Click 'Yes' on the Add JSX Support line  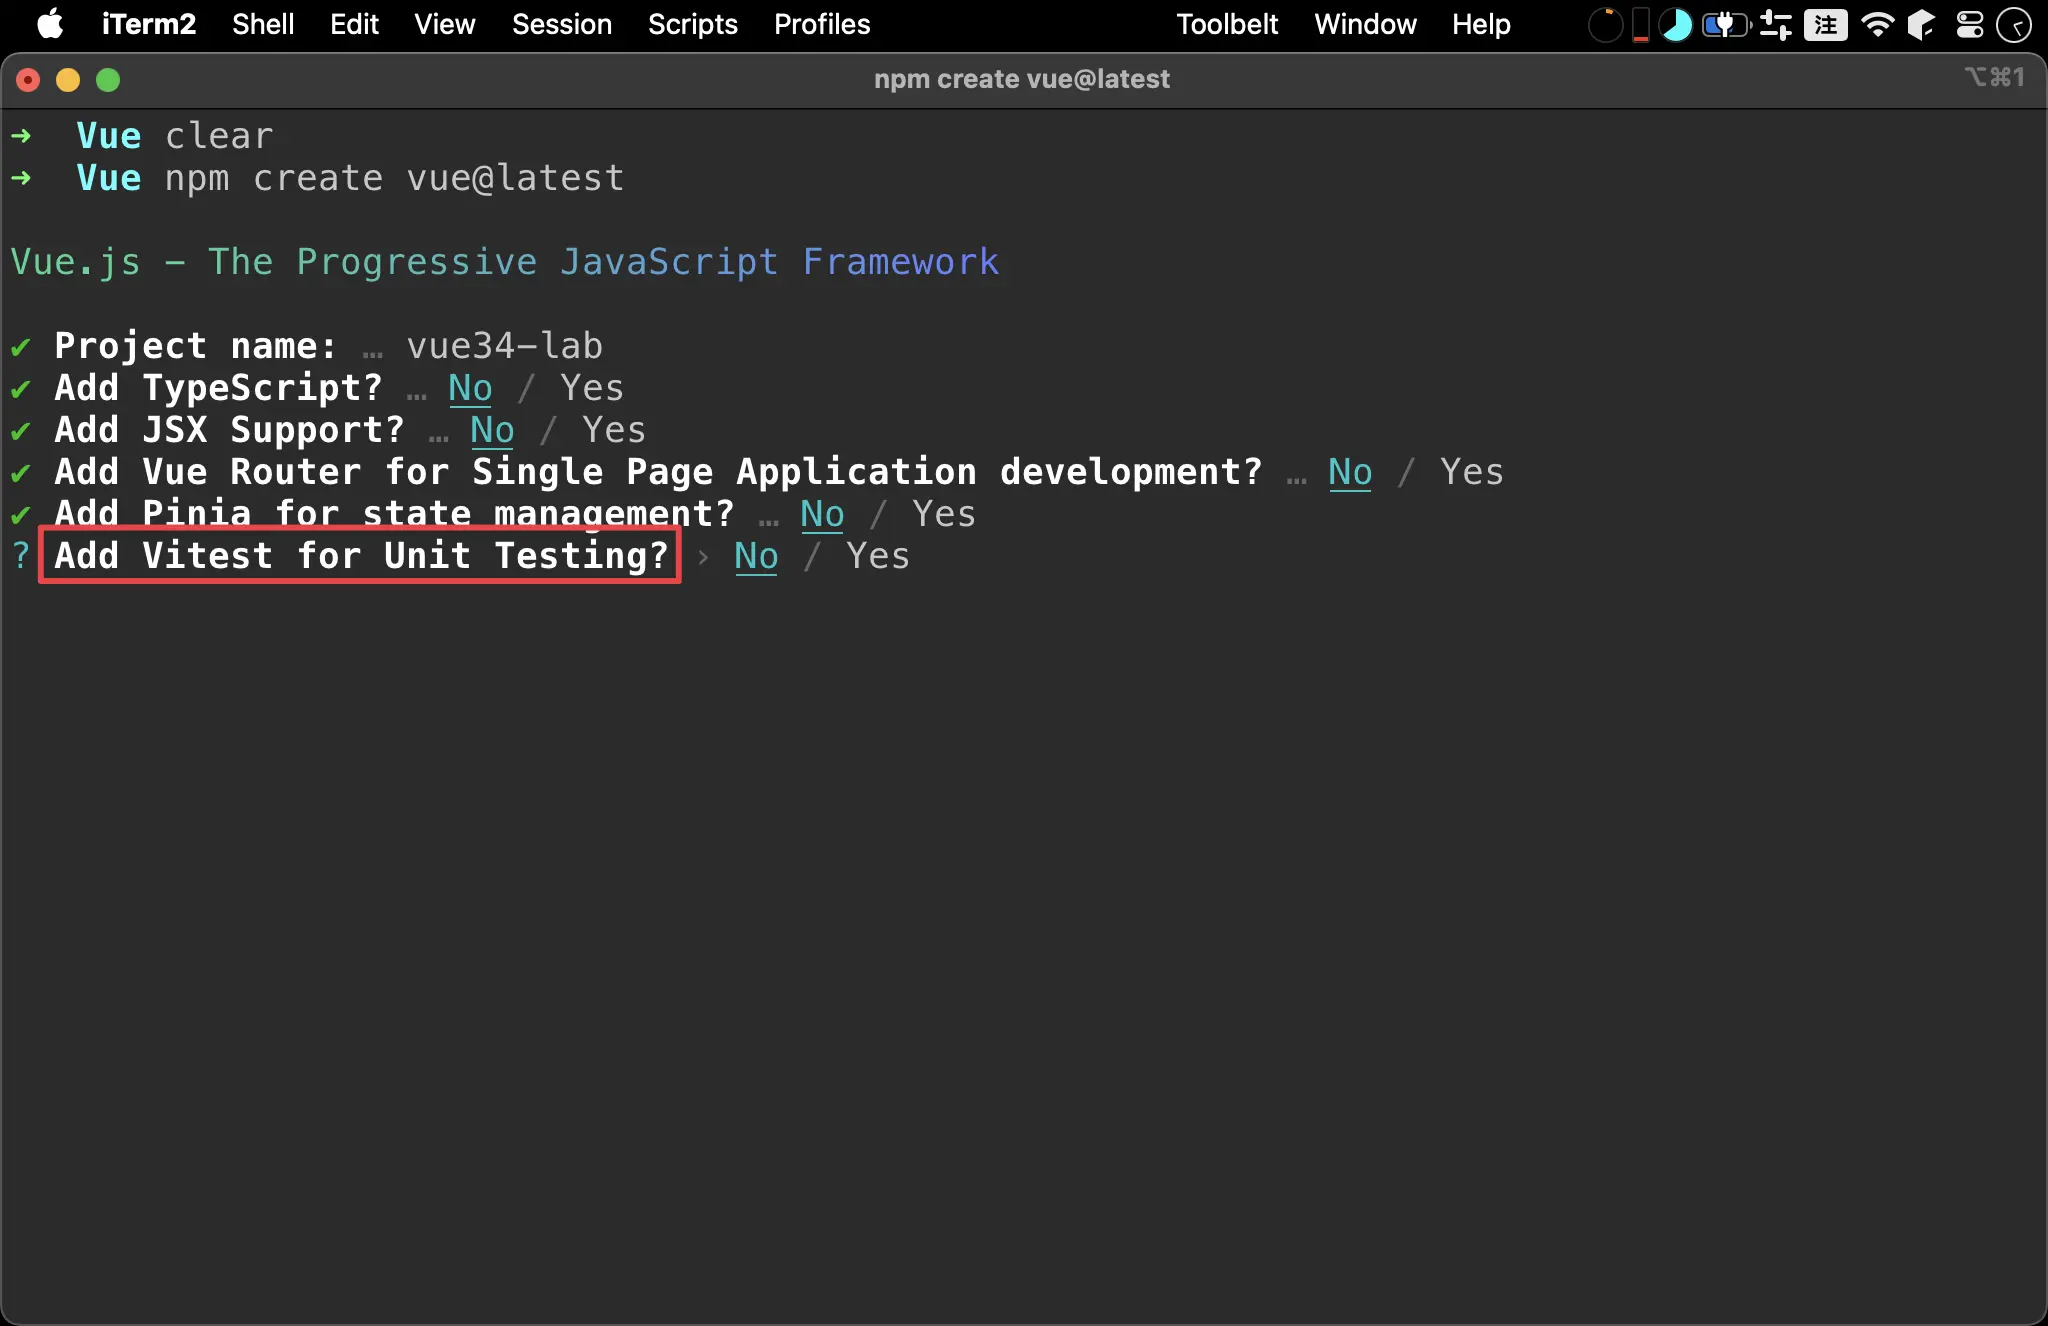(614, 430)
